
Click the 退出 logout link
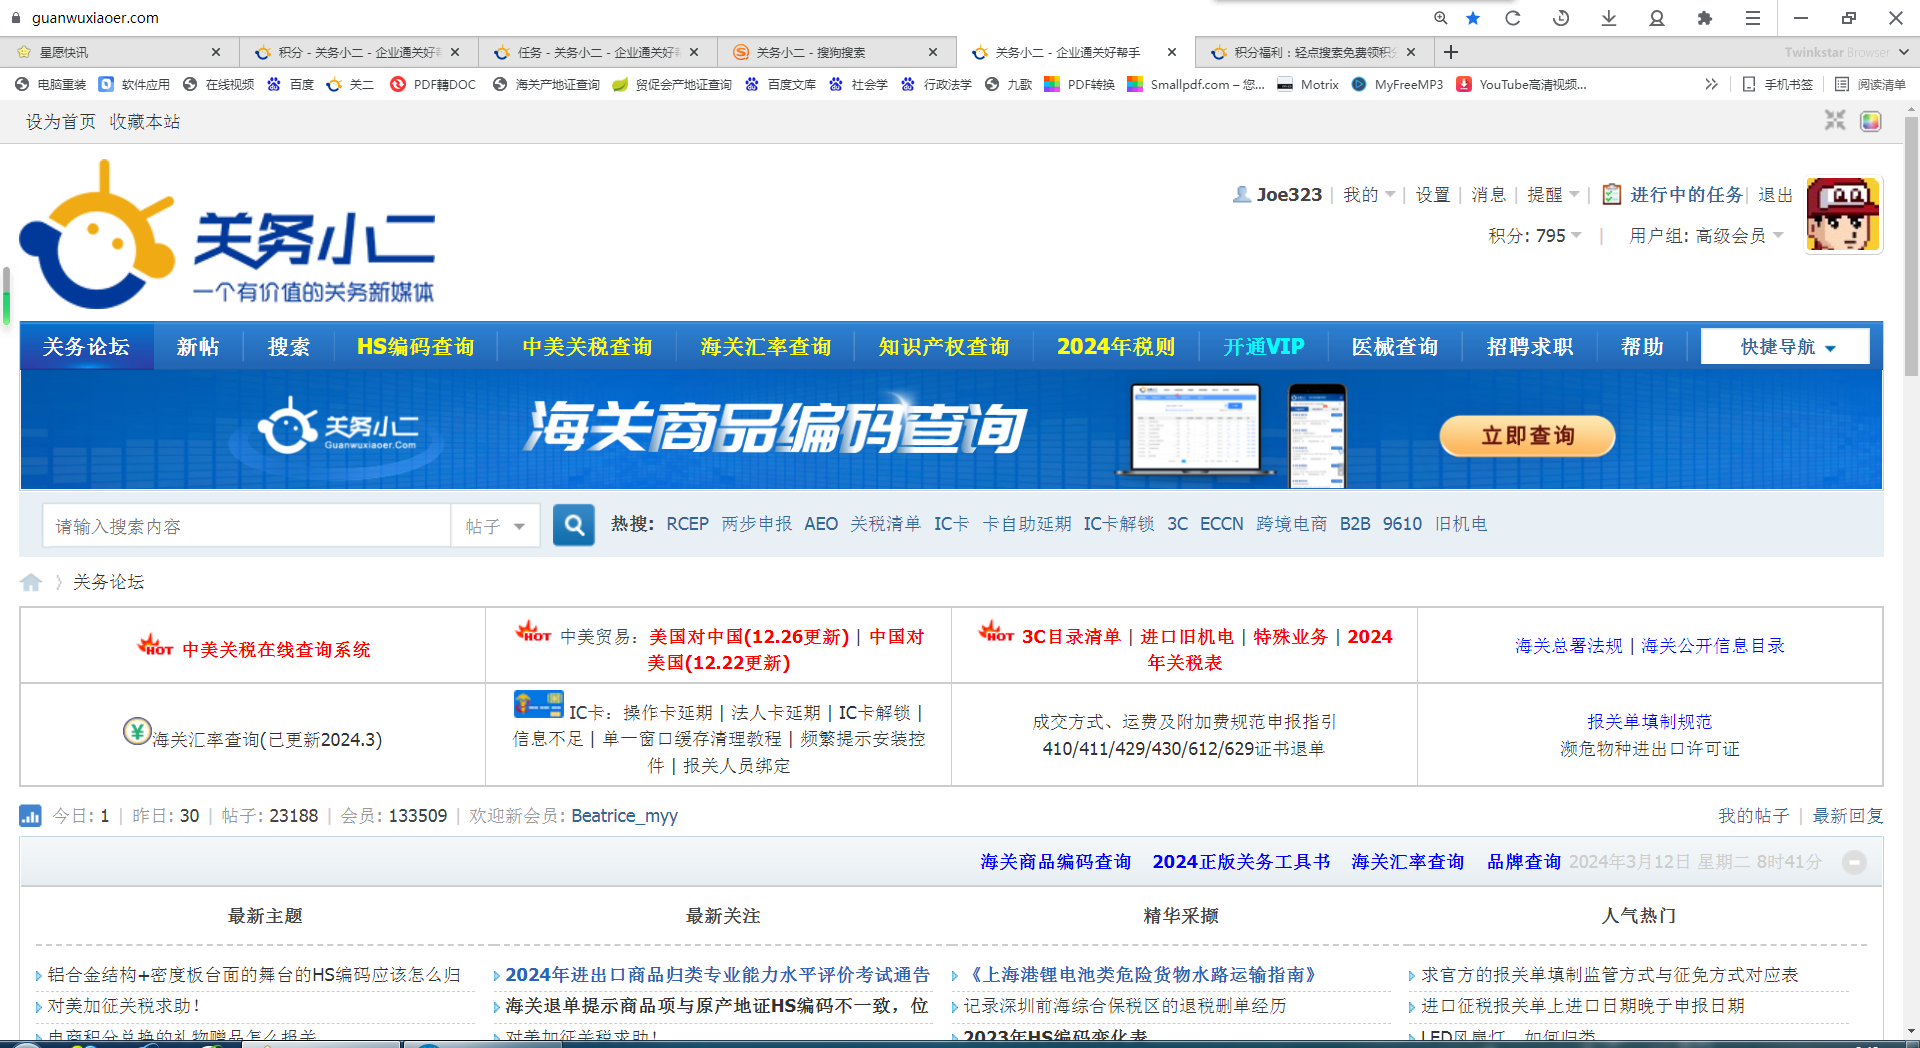coord(1775,195)
